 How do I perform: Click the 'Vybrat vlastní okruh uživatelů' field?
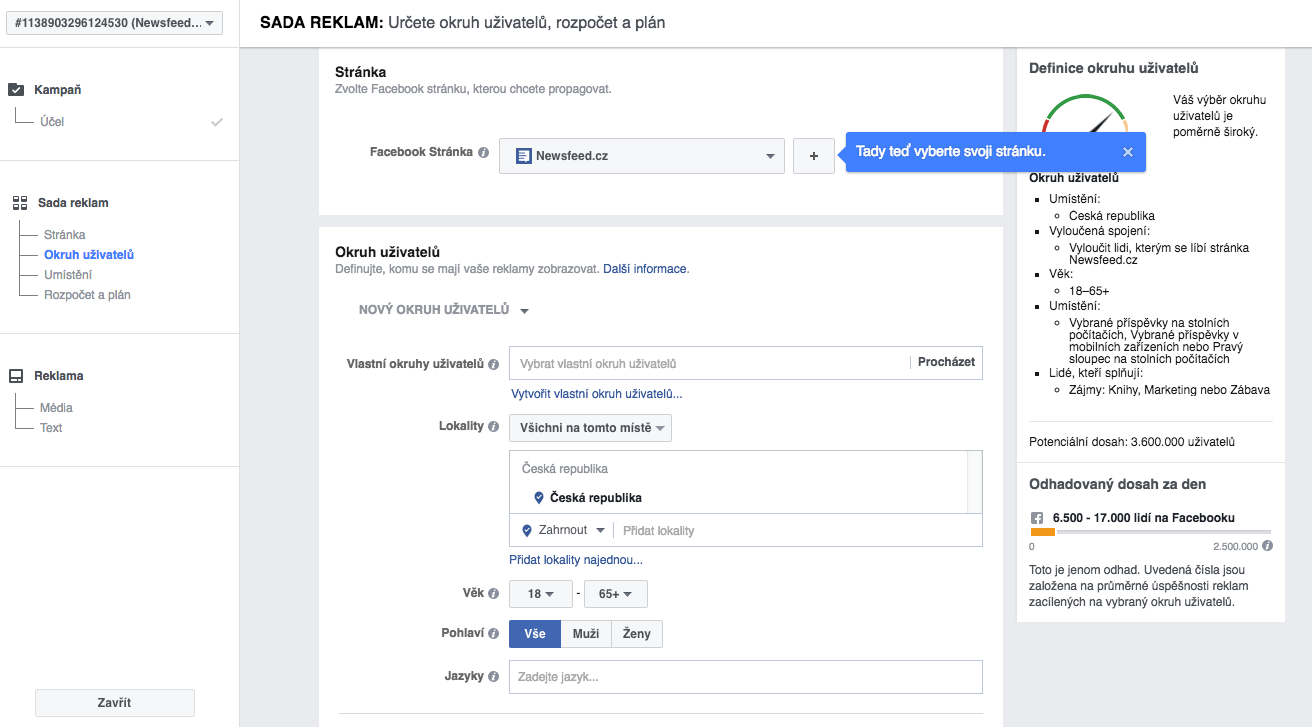(708, 363)
